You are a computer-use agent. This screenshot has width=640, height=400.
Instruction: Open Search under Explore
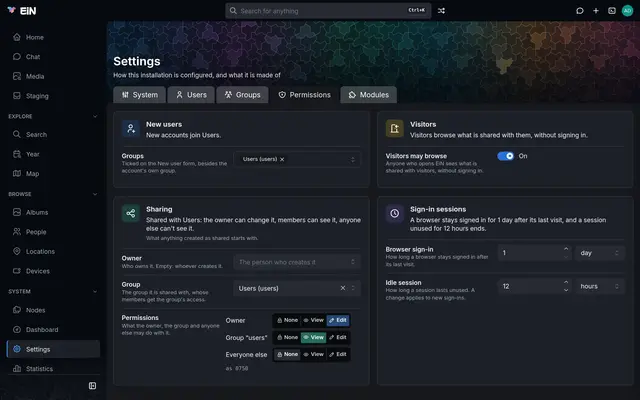pos(53,134)
